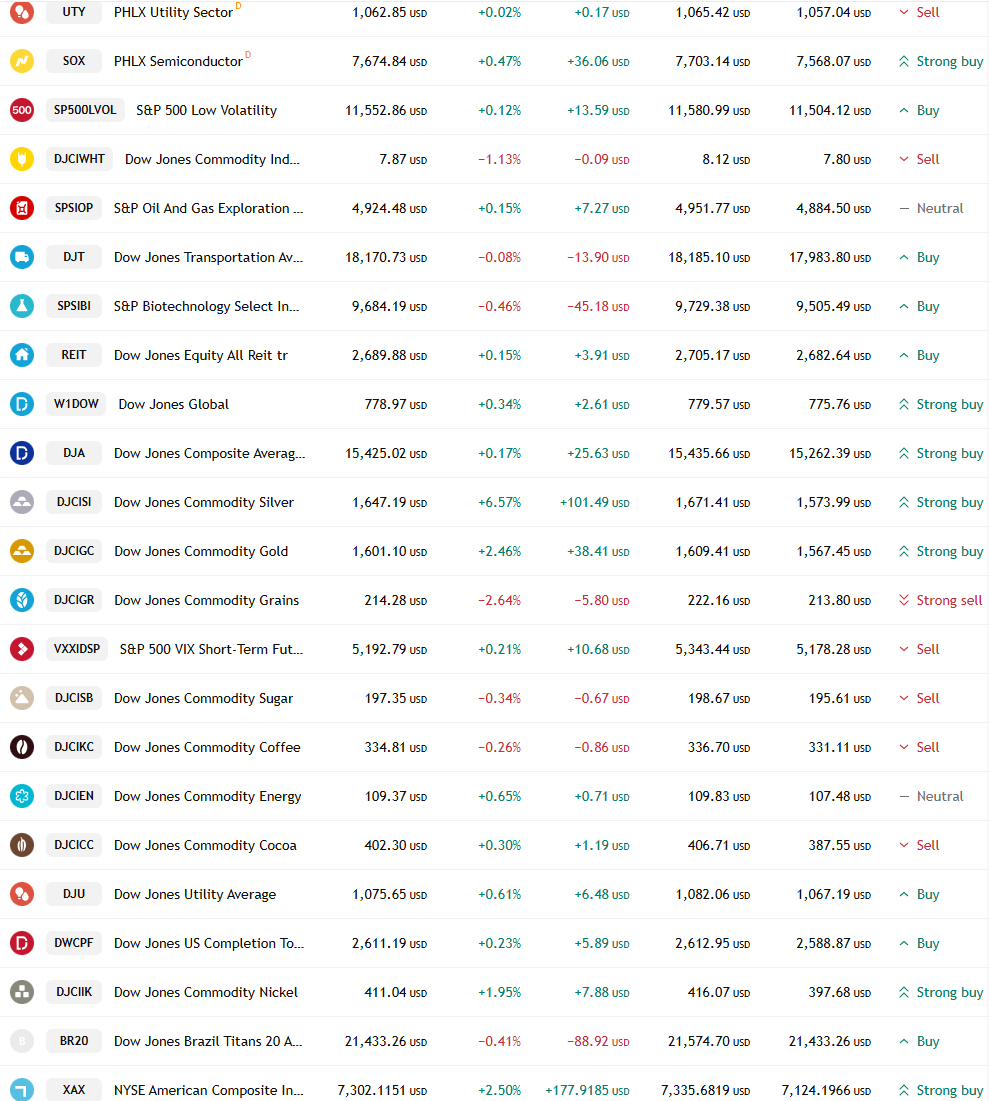Open Dow Jones Commodity Gold link
The height and width of the screenshot is (1101, 989).
(x=201, y=551)
